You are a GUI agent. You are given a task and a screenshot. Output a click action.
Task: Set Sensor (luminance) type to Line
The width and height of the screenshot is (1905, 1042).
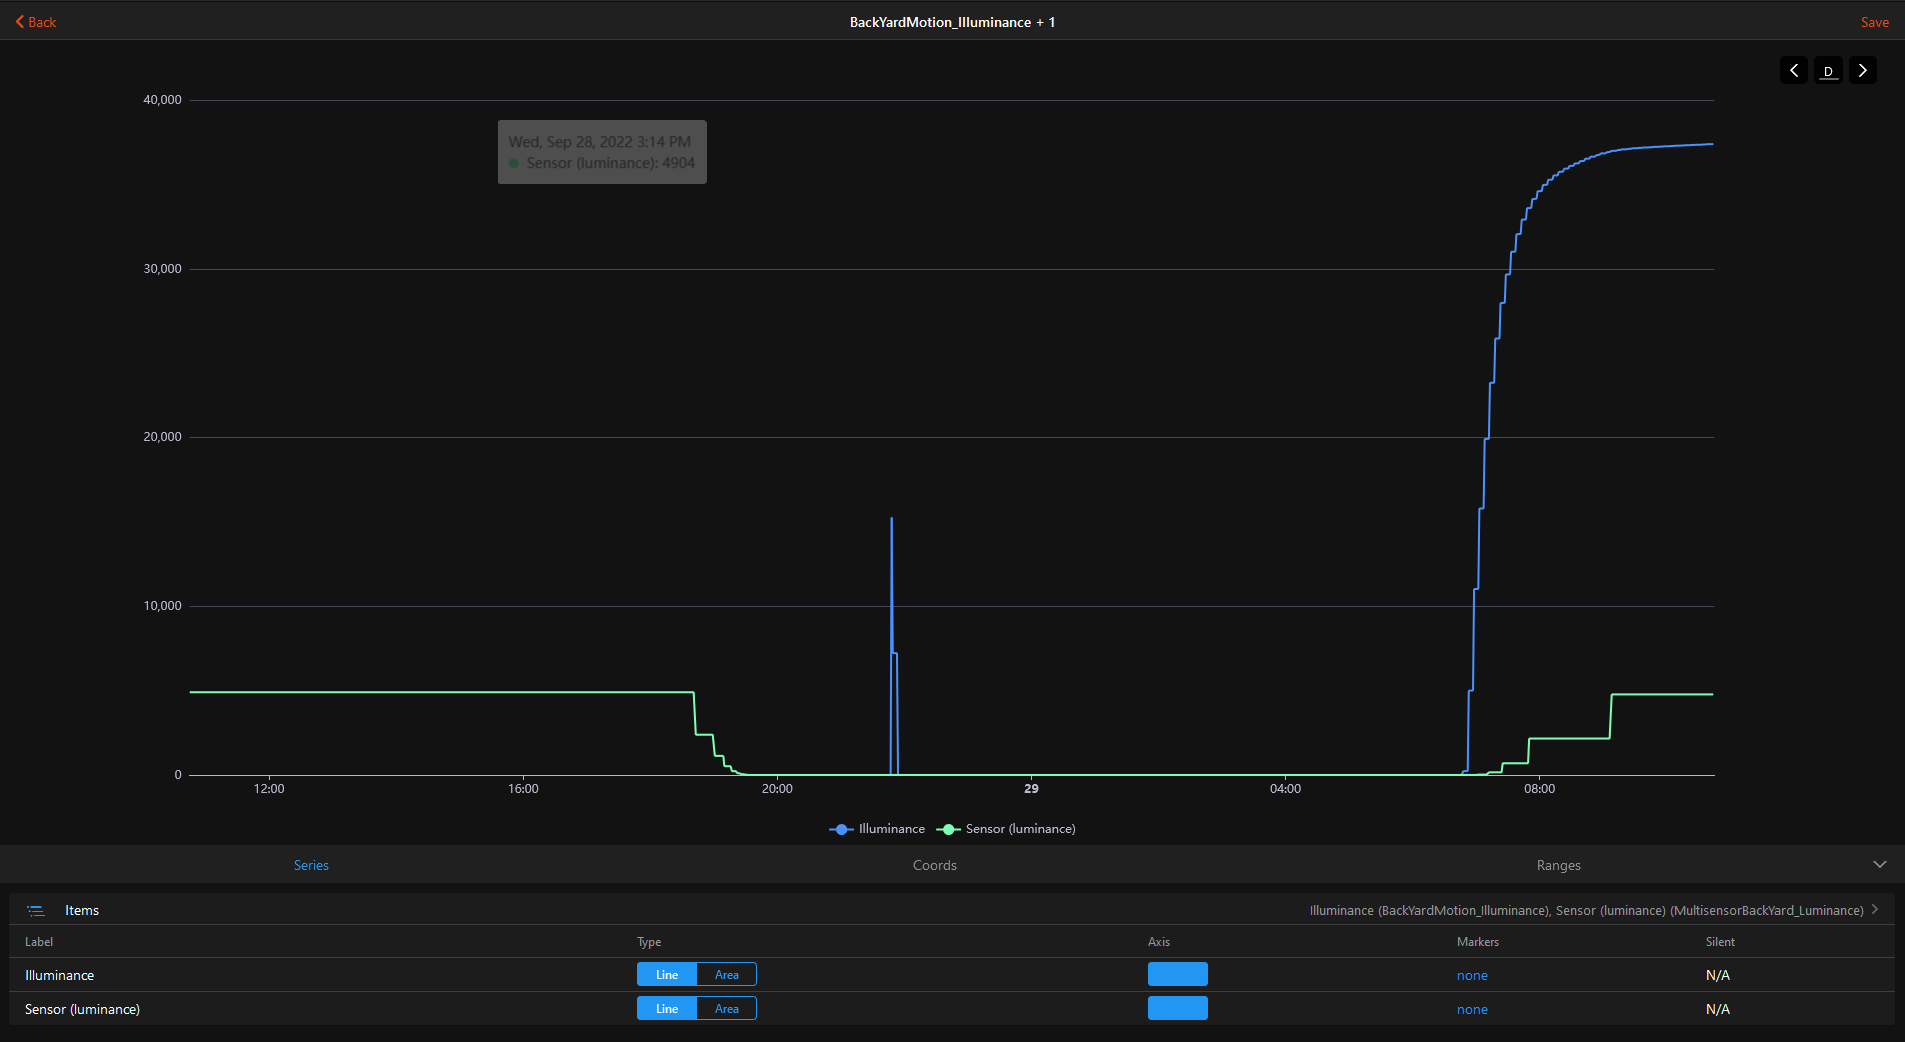667,1009
